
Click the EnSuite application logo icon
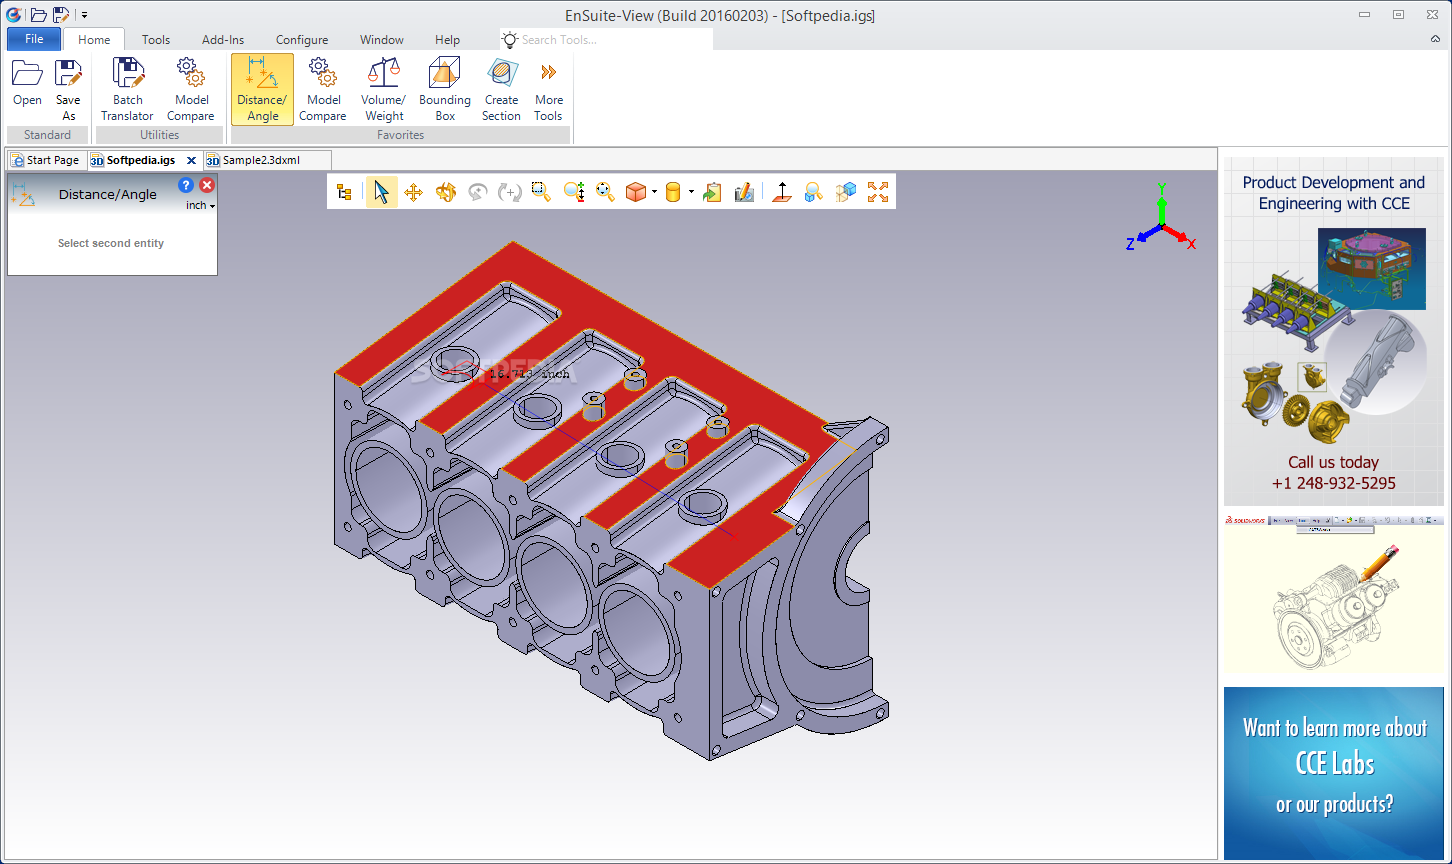coord(14,15)
